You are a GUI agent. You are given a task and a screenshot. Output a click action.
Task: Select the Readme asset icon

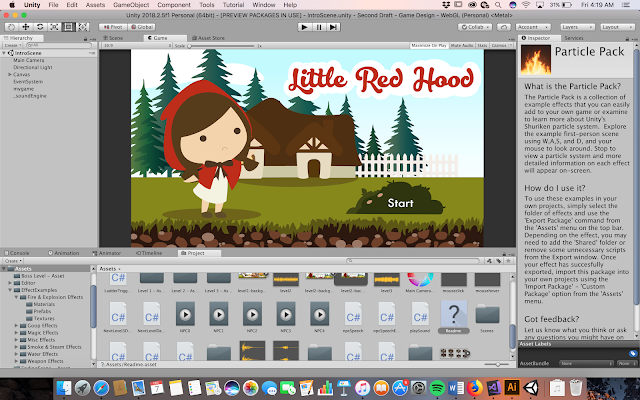453,314
